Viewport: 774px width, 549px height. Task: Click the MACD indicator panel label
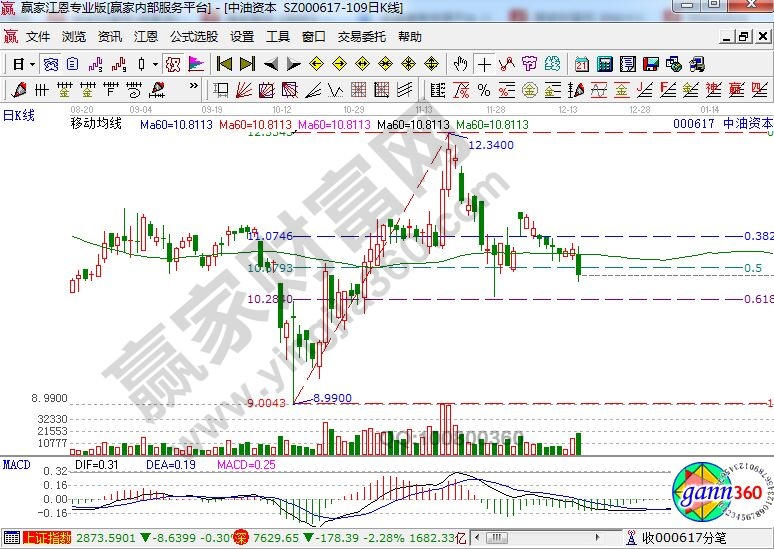[x=16, y=465]
